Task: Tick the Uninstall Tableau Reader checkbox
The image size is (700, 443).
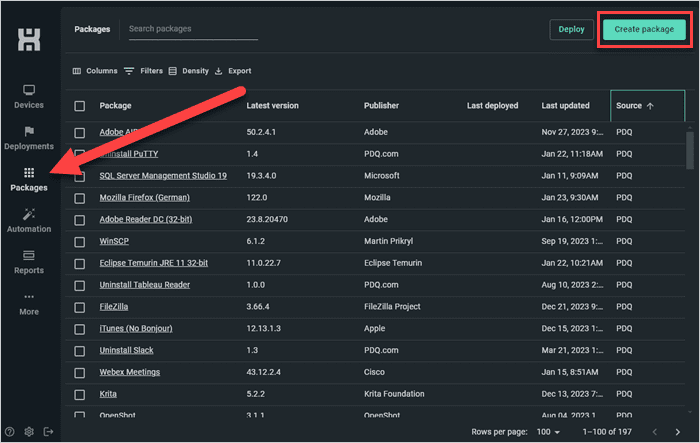Action: (x=79, y=286)
